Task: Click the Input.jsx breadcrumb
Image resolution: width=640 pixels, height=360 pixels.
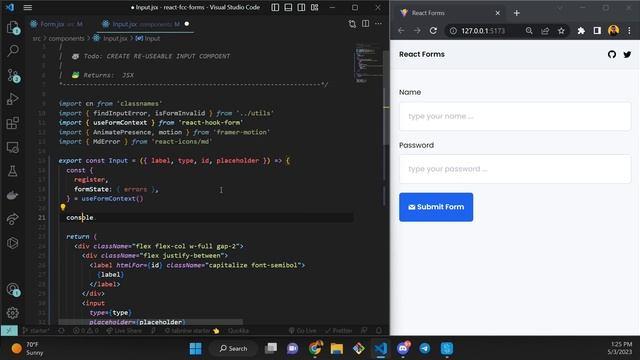Action: pos(110,38)
